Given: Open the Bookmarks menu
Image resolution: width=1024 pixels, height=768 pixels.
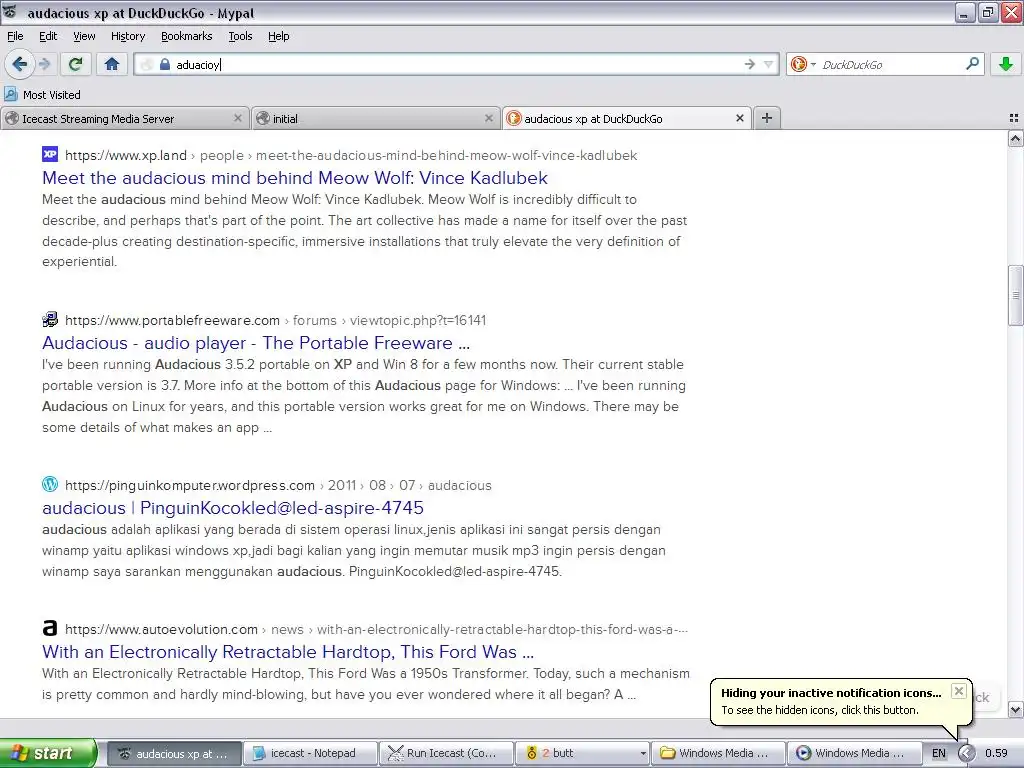Looking at the screenshot, I should coord(187,36).
